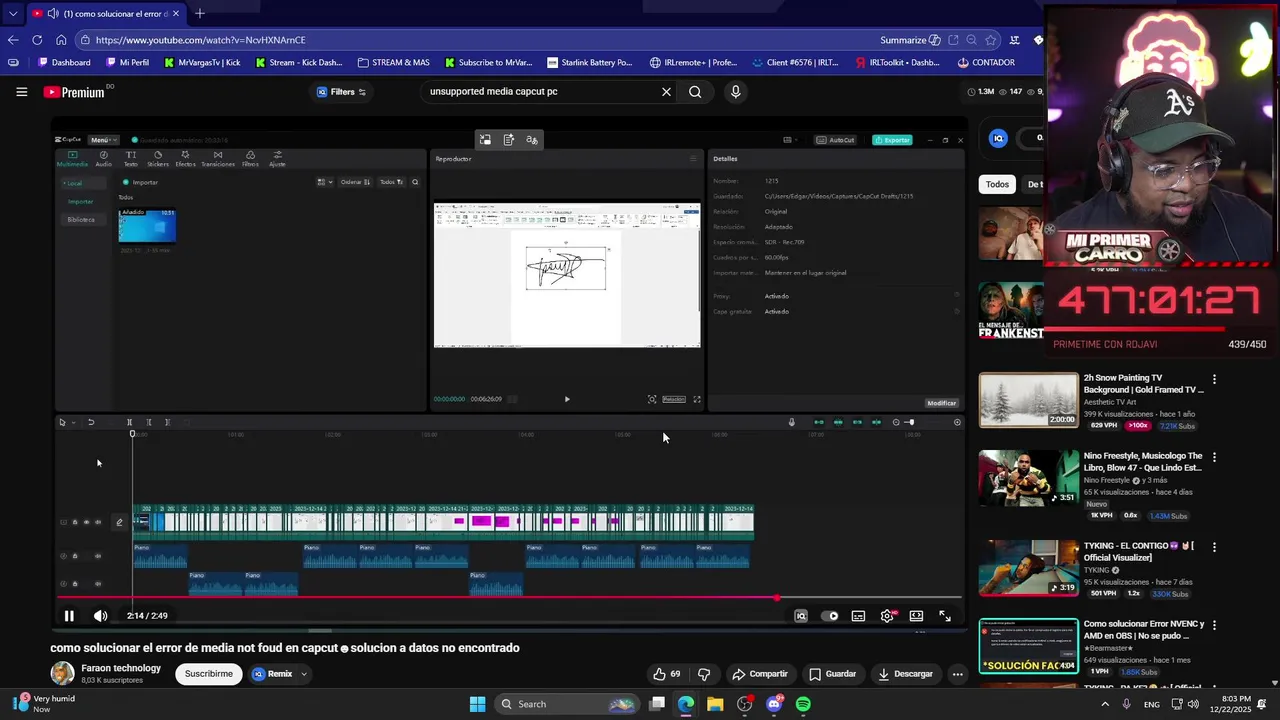Open STREAM & MAS bookmarks folder
The height and width of the screenshot is (720, 1280).
(x=393, y=62)
